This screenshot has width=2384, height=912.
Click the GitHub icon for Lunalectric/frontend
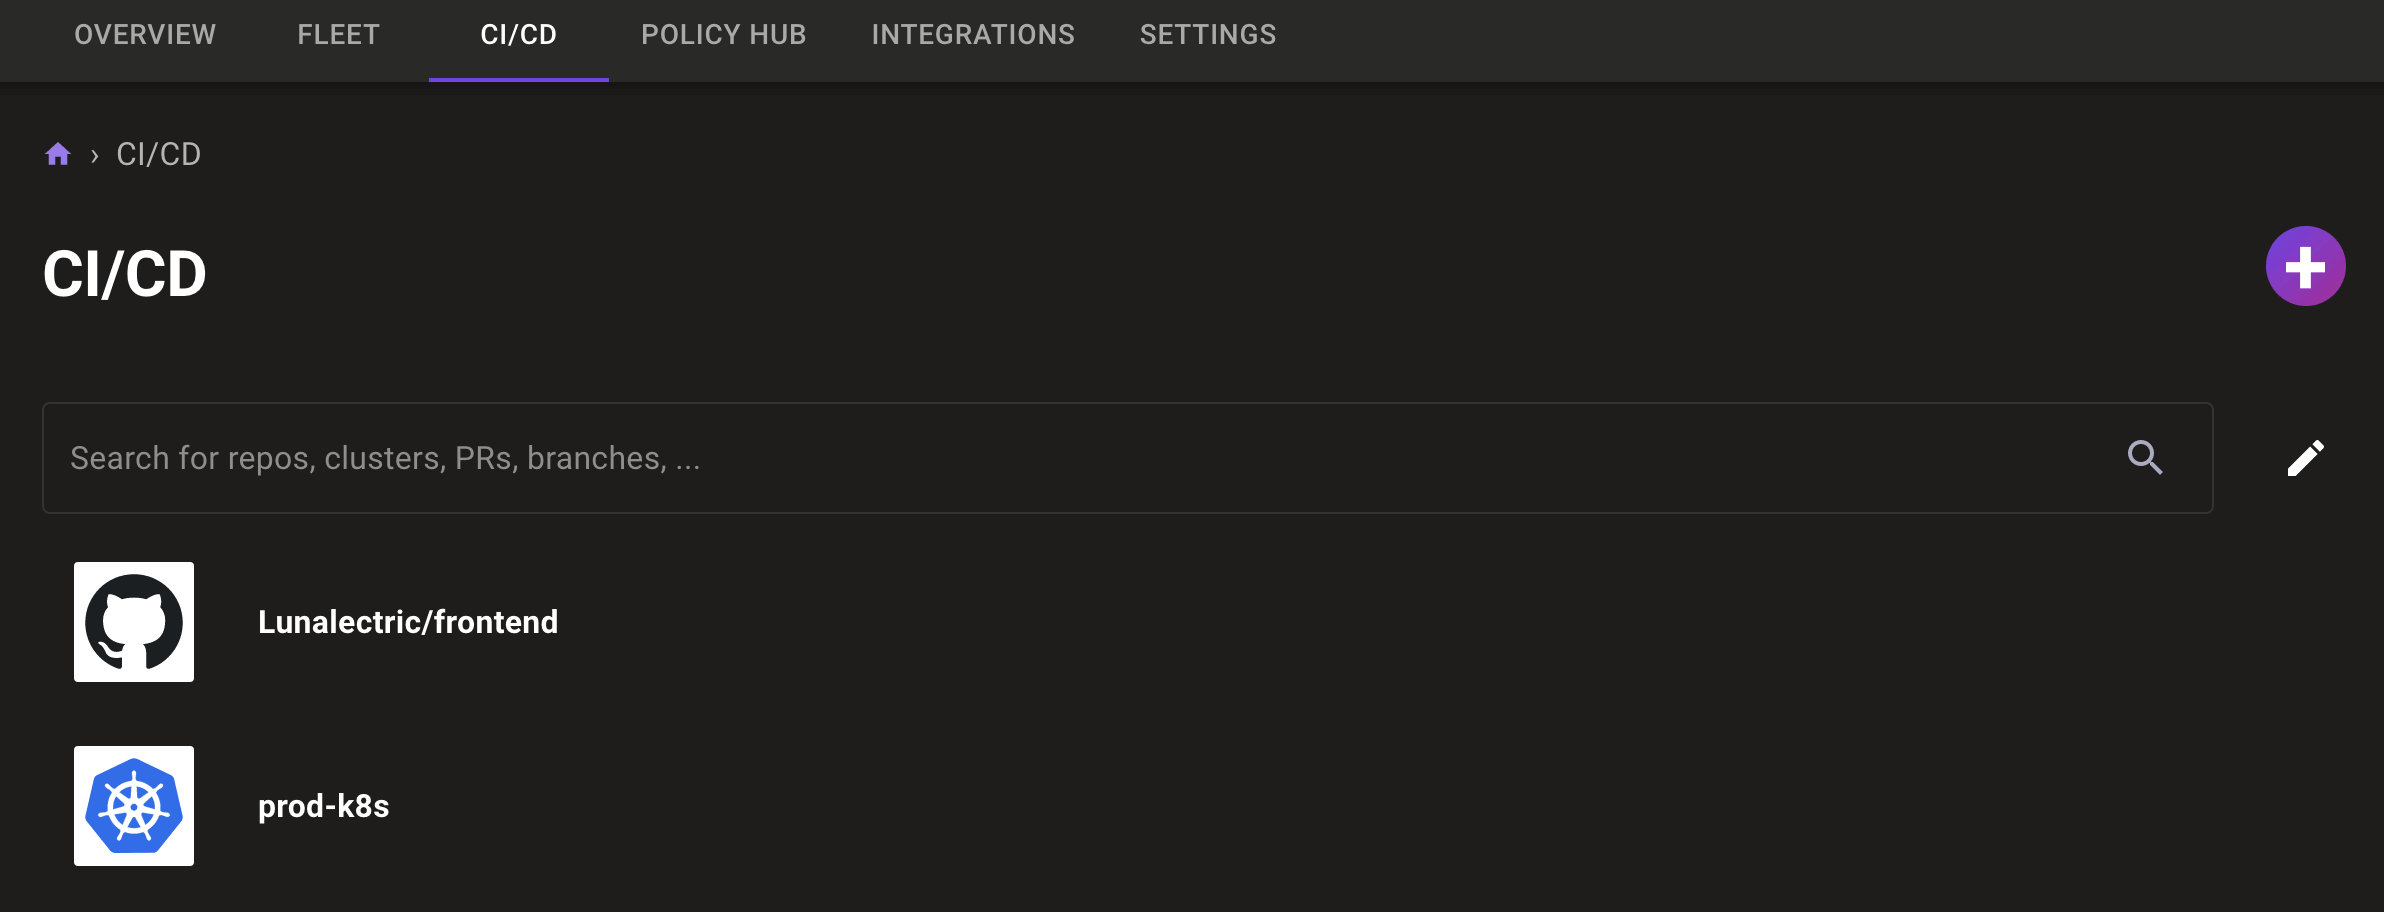pos(134,621)
